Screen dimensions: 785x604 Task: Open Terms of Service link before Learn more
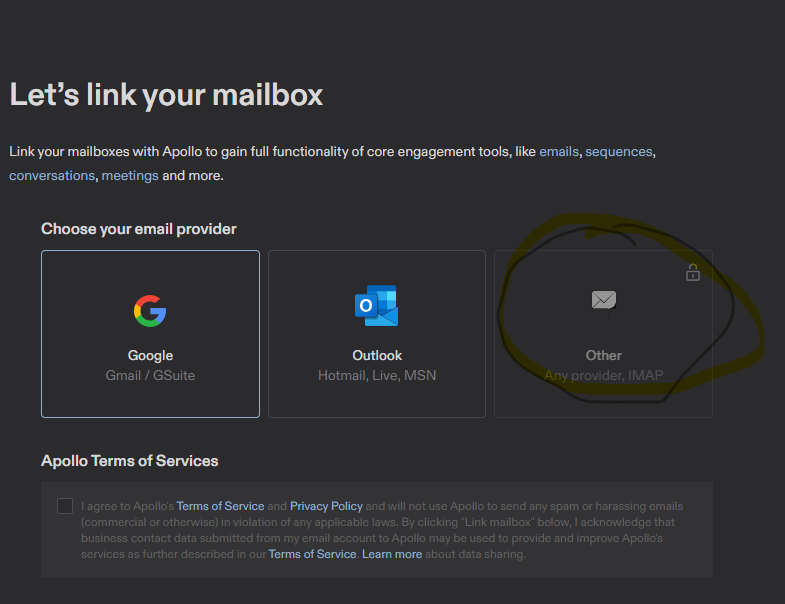(x=312, y=554)
